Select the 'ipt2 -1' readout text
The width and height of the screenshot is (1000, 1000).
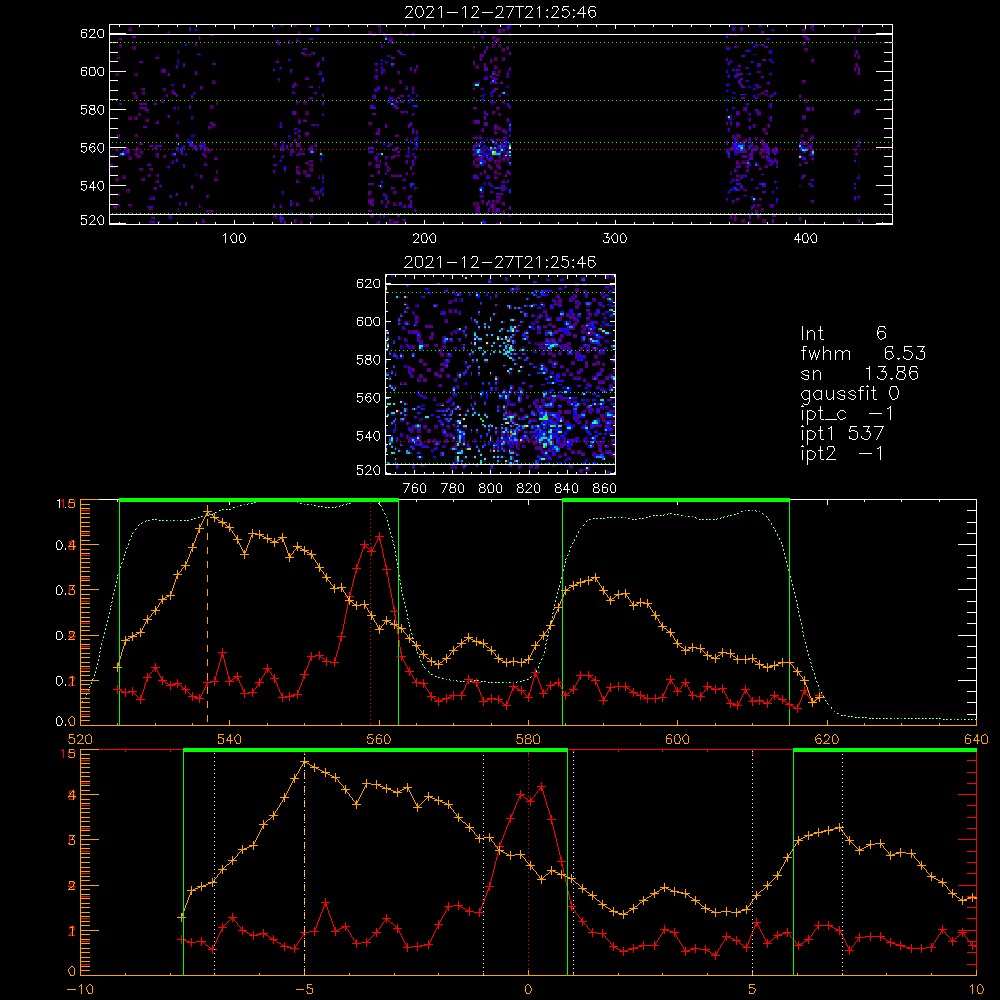tap(842, 453)
